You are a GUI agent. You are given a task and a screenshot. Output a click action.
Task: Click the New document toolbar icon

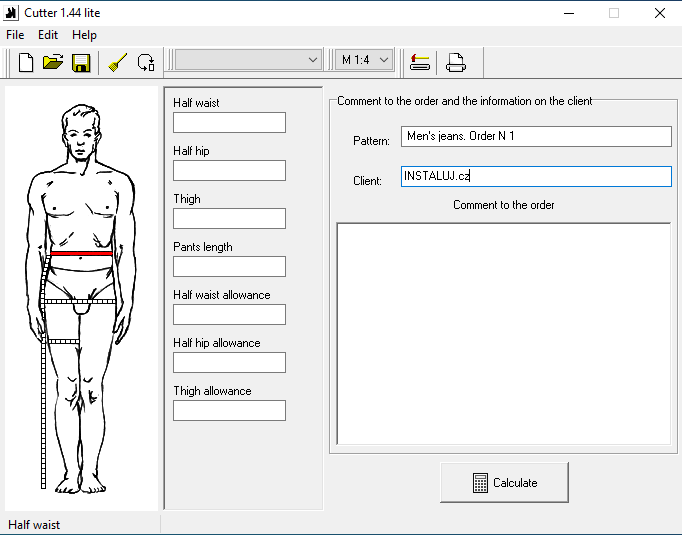point(26,62)
